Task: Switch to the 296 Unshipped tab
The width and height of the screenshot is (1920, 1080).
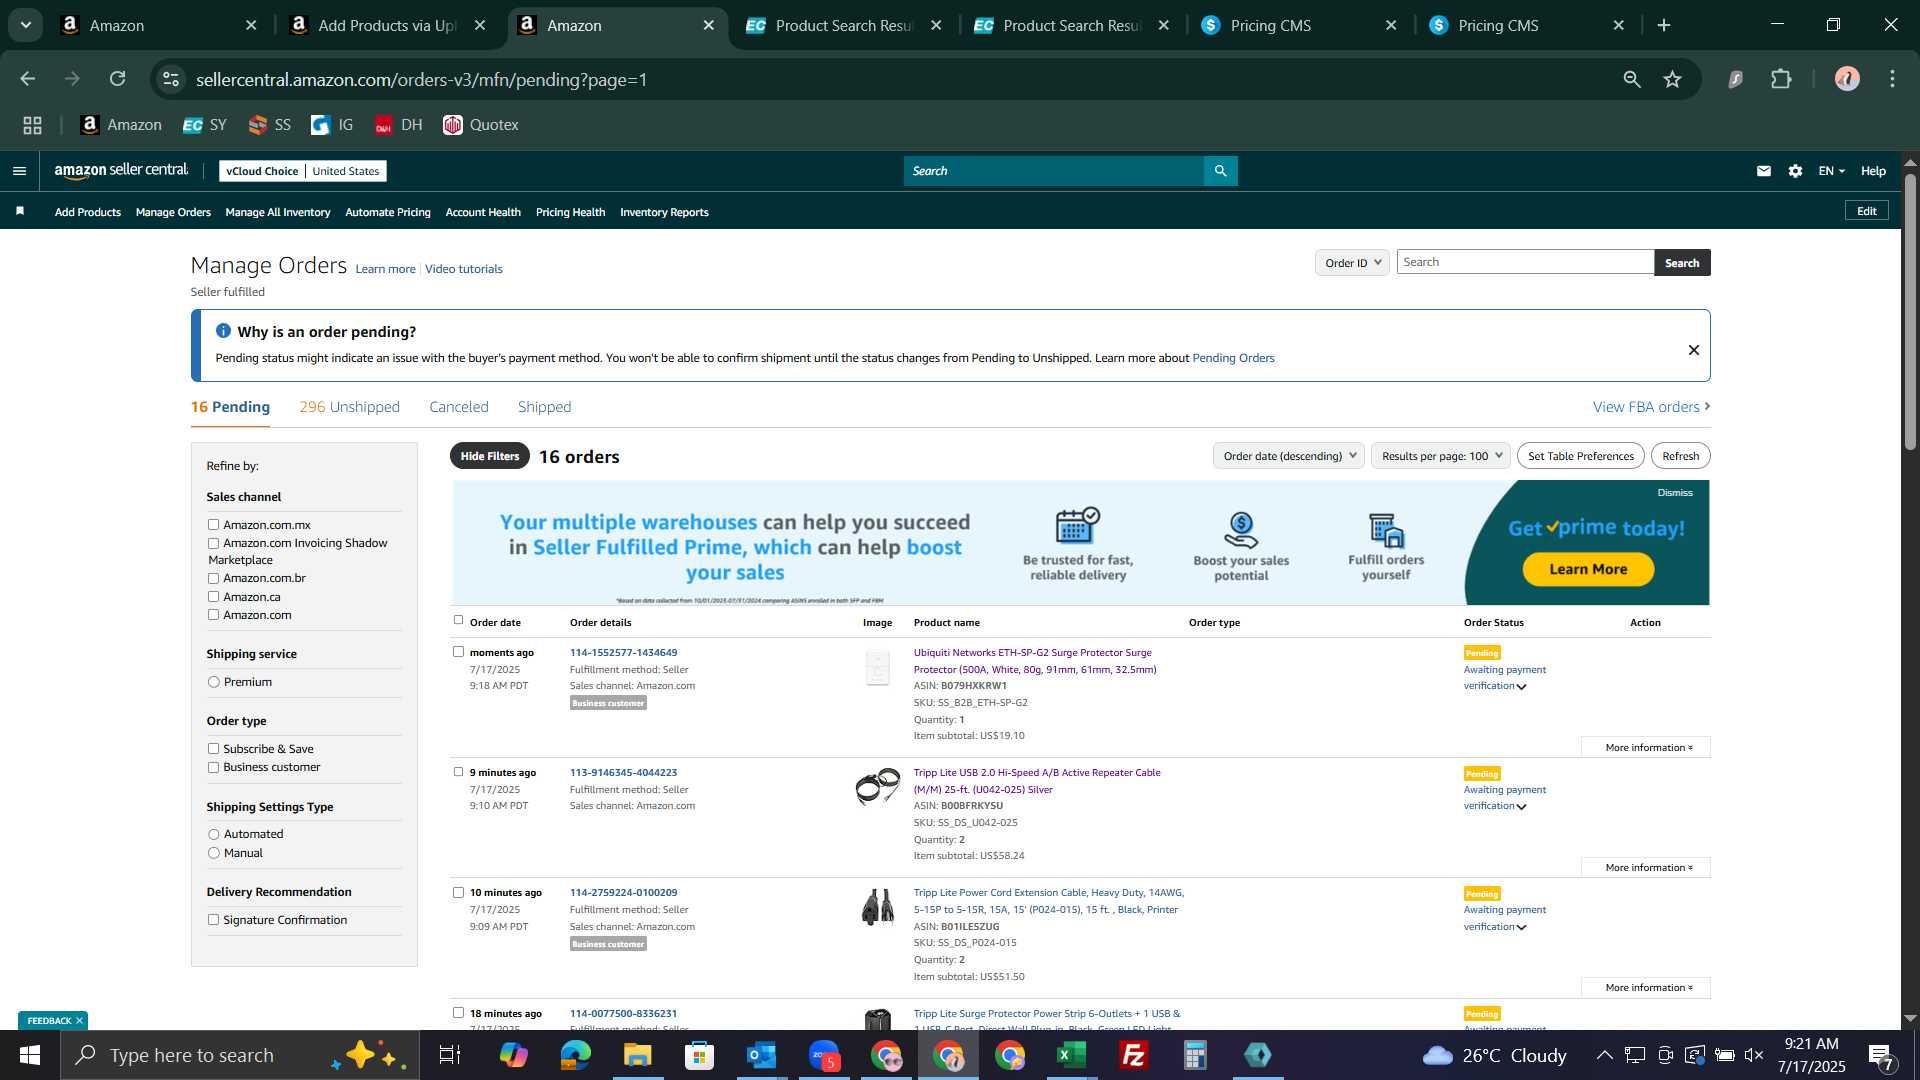Action: (349, 407)
